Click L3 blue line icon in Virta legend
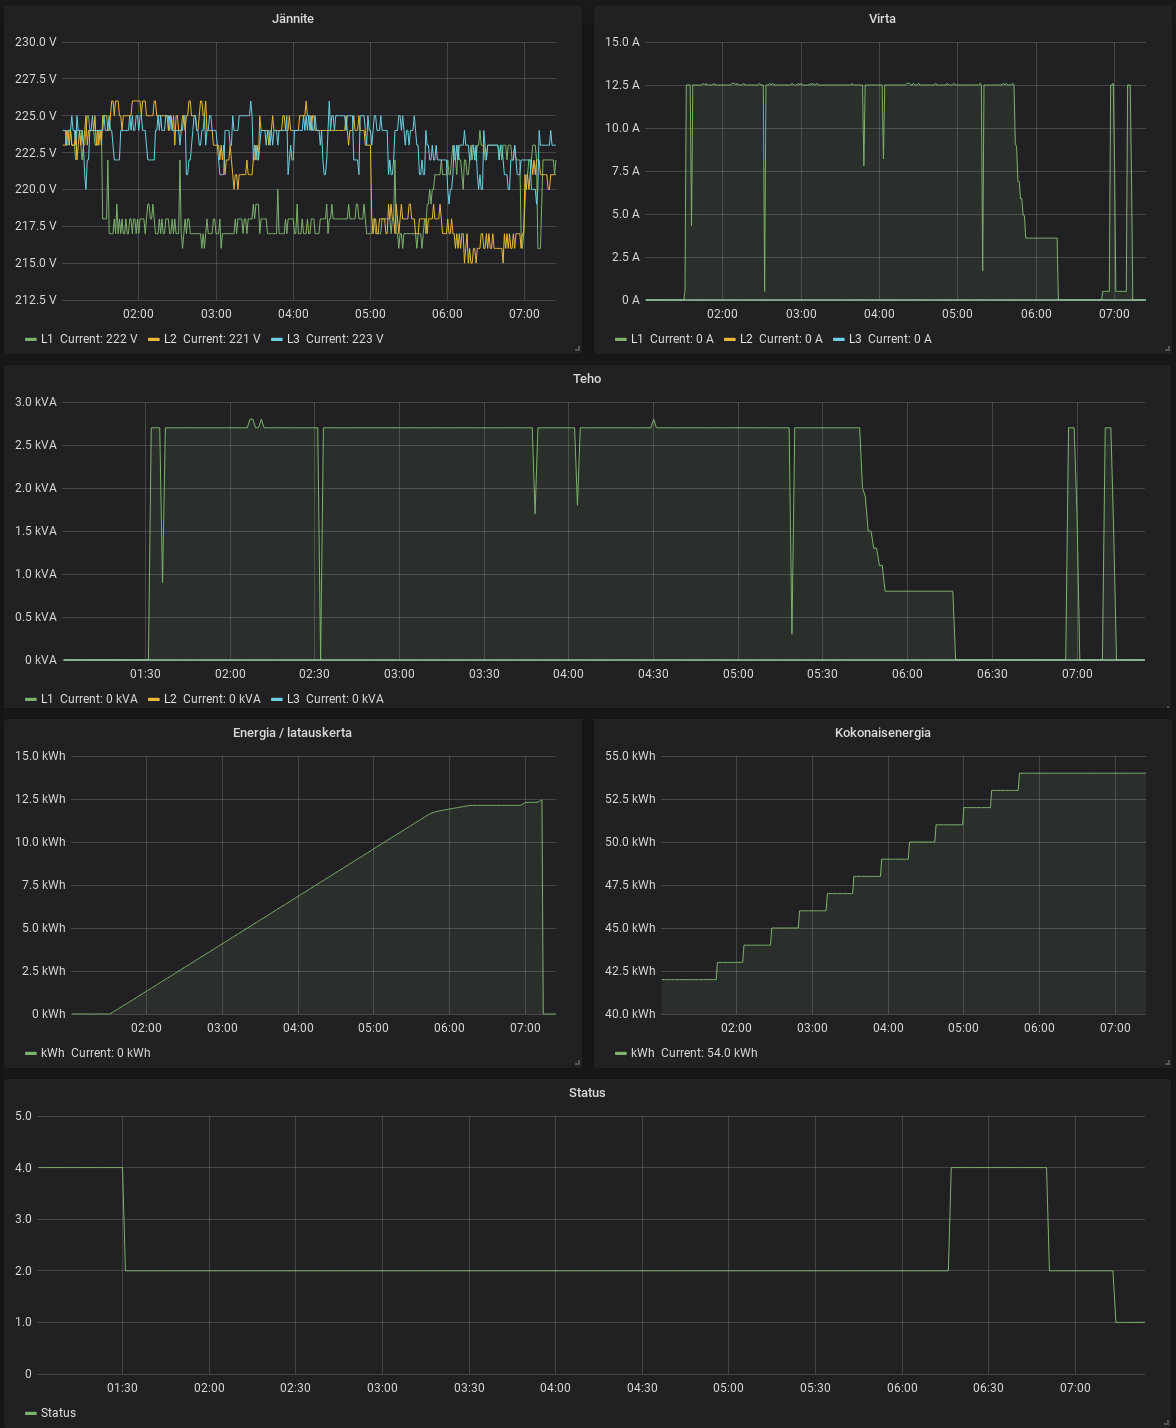Image resolution: width=1176 pixels, height=1428 pixels. pyautogui.click(x=838, y=339)
